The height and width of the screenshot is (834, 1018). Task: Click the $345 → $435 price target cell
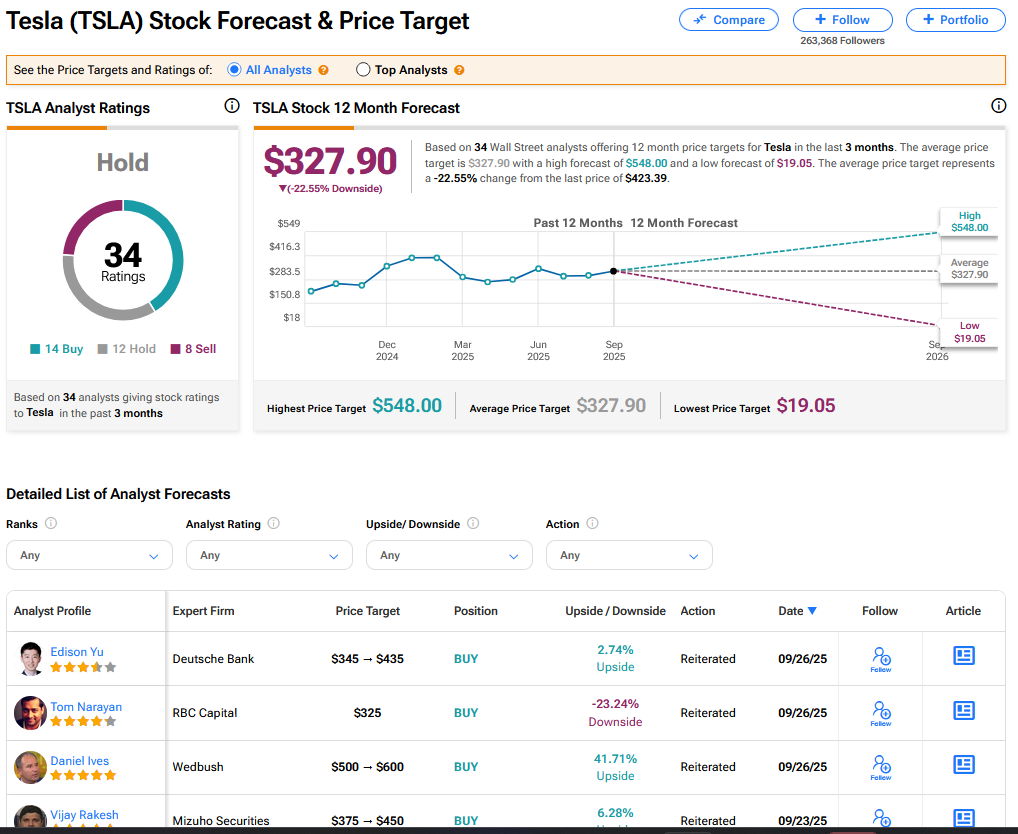367,659
